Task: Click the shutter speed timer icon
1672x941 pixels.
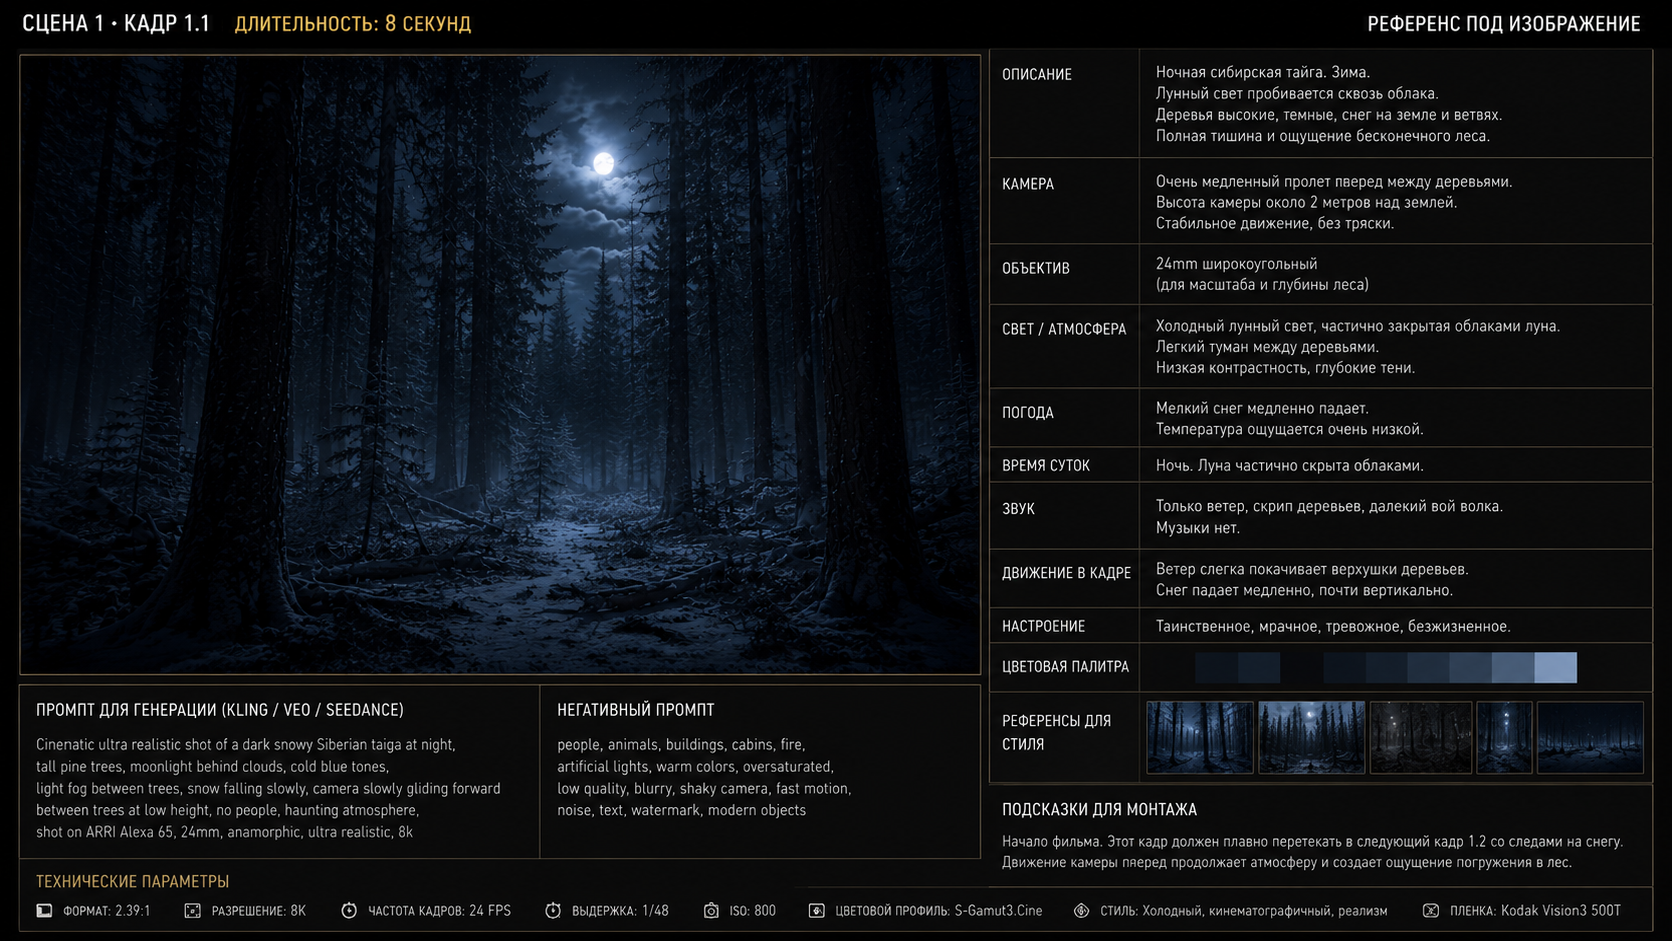Action: pos(553,911)
